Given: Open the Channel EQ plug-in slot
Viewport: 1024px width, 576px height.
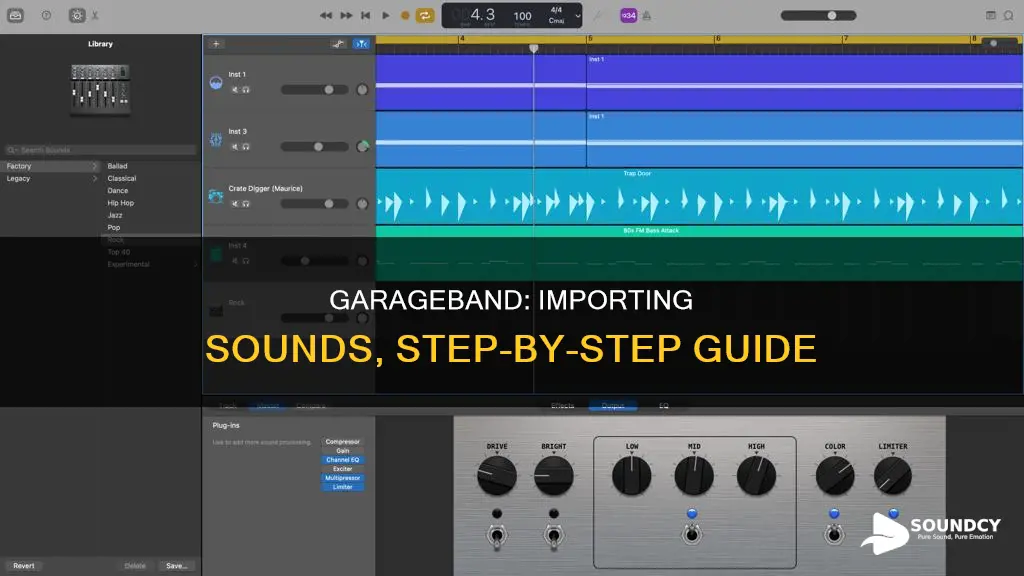Looking at the screenshot, I should click(343, 460).
